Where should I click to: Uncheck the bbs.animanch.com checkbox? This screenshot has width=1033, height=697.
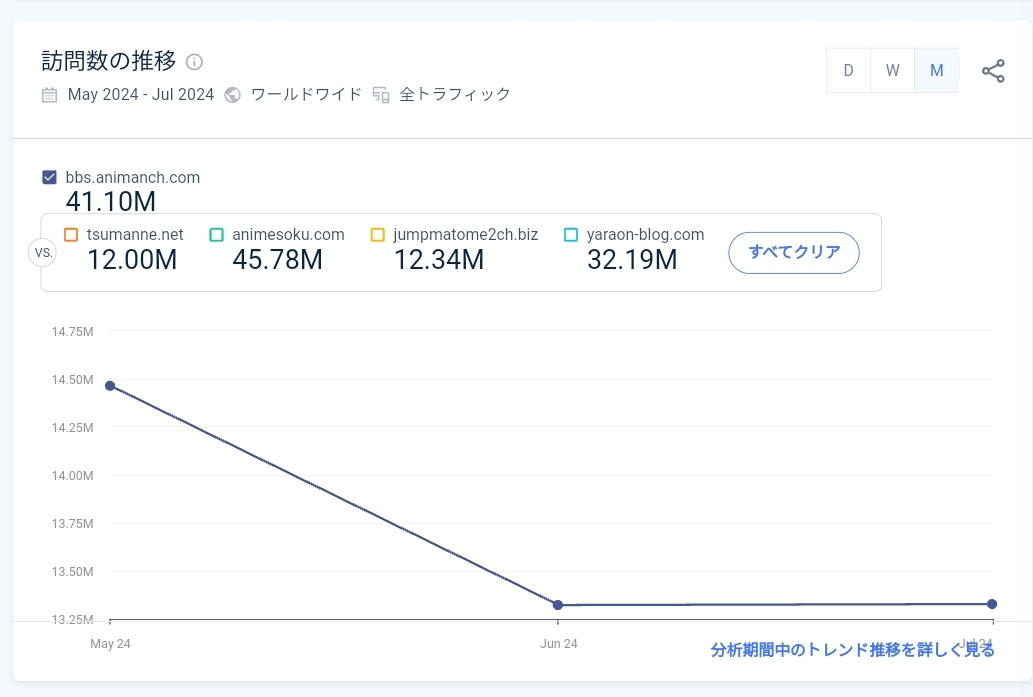tap(49, 178)
